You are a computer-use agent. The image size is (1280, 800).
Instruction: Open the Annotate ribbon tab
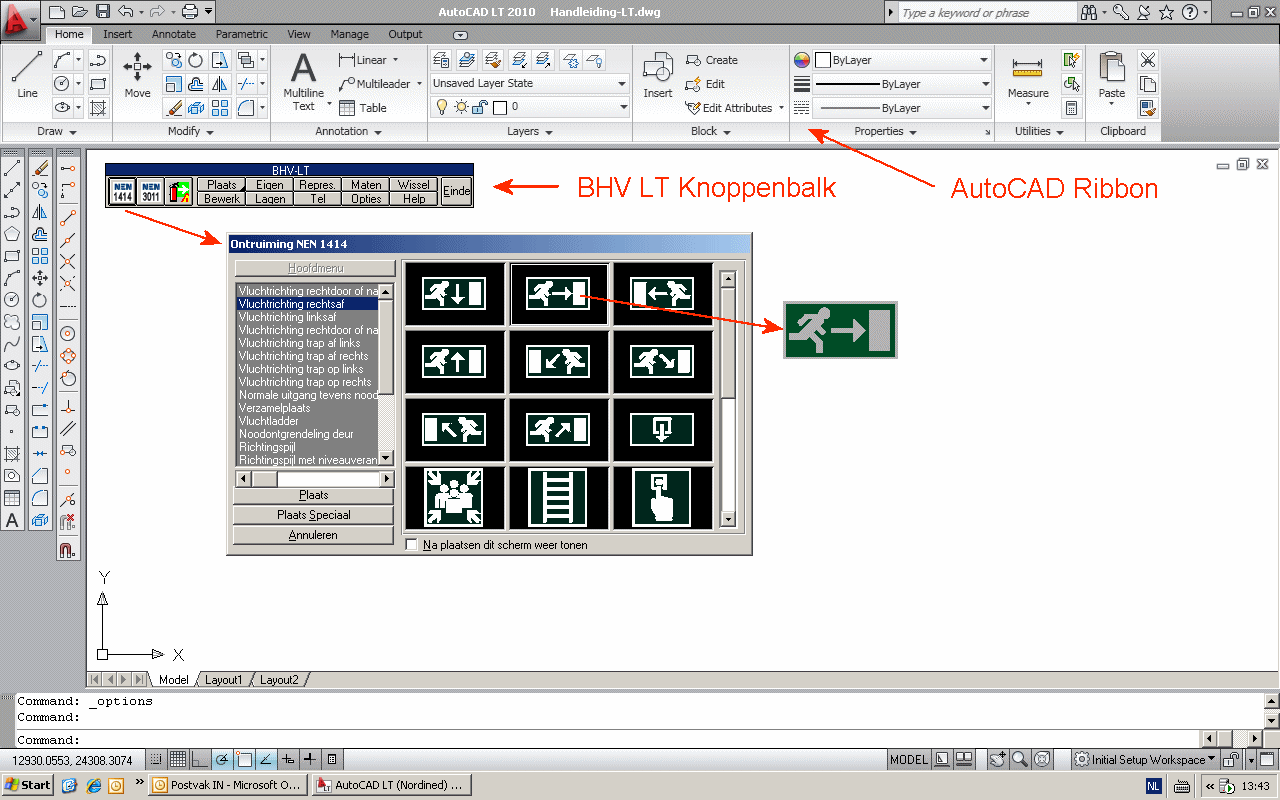(174, 34)
